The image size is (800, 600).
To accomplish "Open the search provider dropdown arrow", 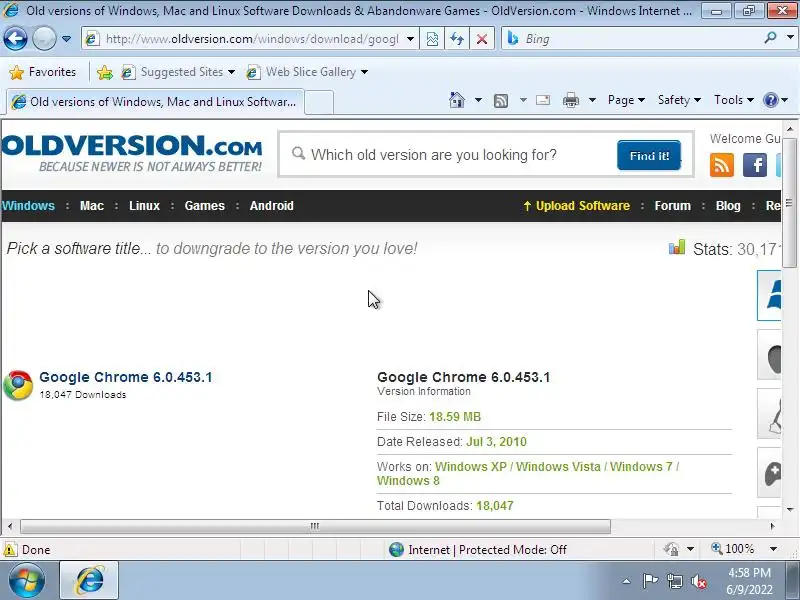I will [790, 38].
